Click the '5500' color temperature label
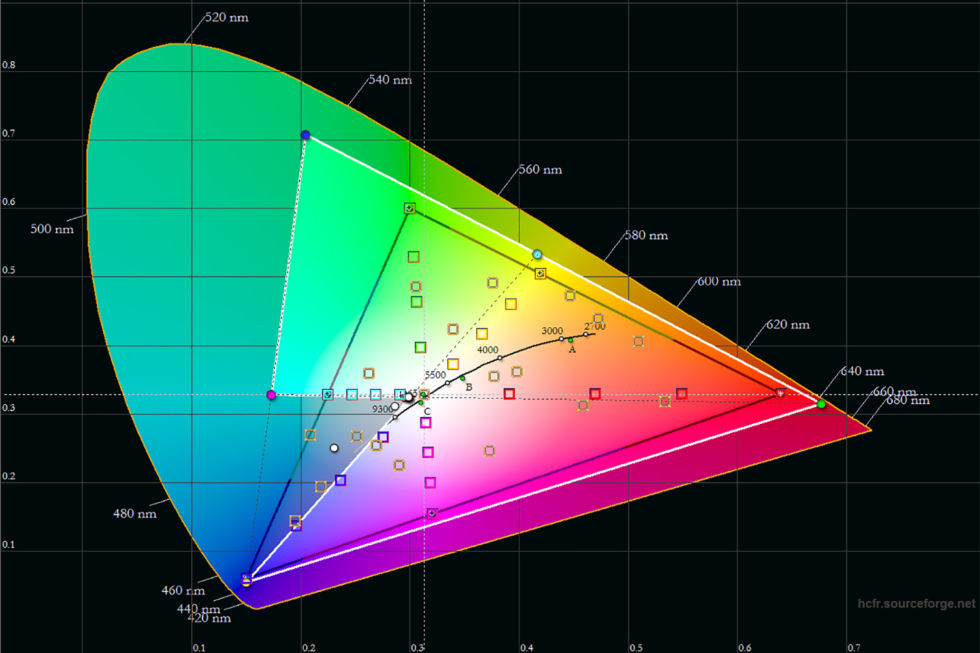The image size is (980, 653). [435, 375]
